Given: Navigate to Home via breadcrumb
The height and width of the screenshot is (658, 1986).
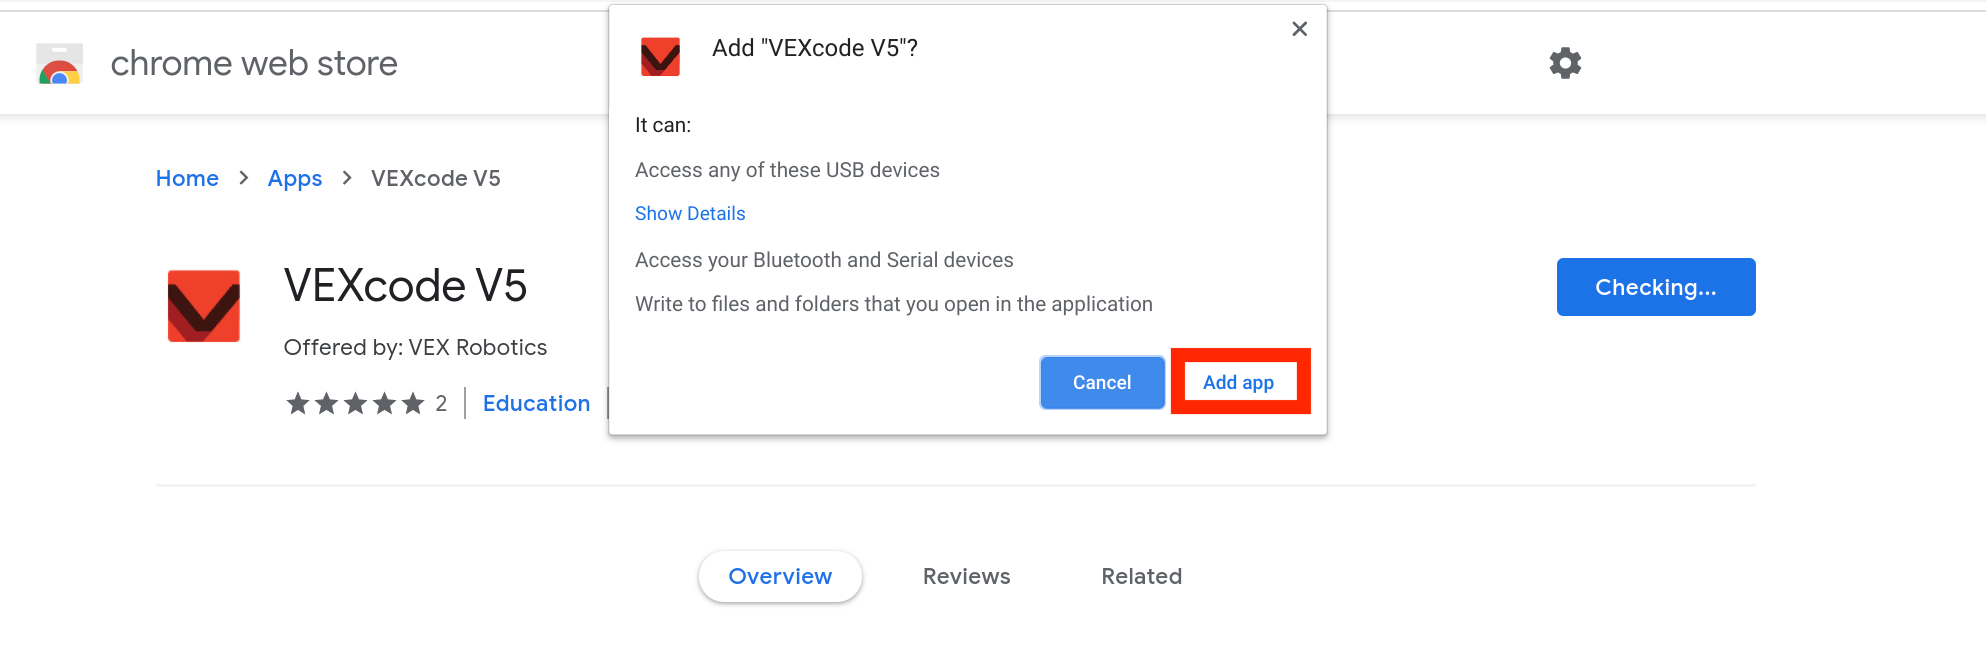Looking at the screenshot, I should (x=187, y=178).
